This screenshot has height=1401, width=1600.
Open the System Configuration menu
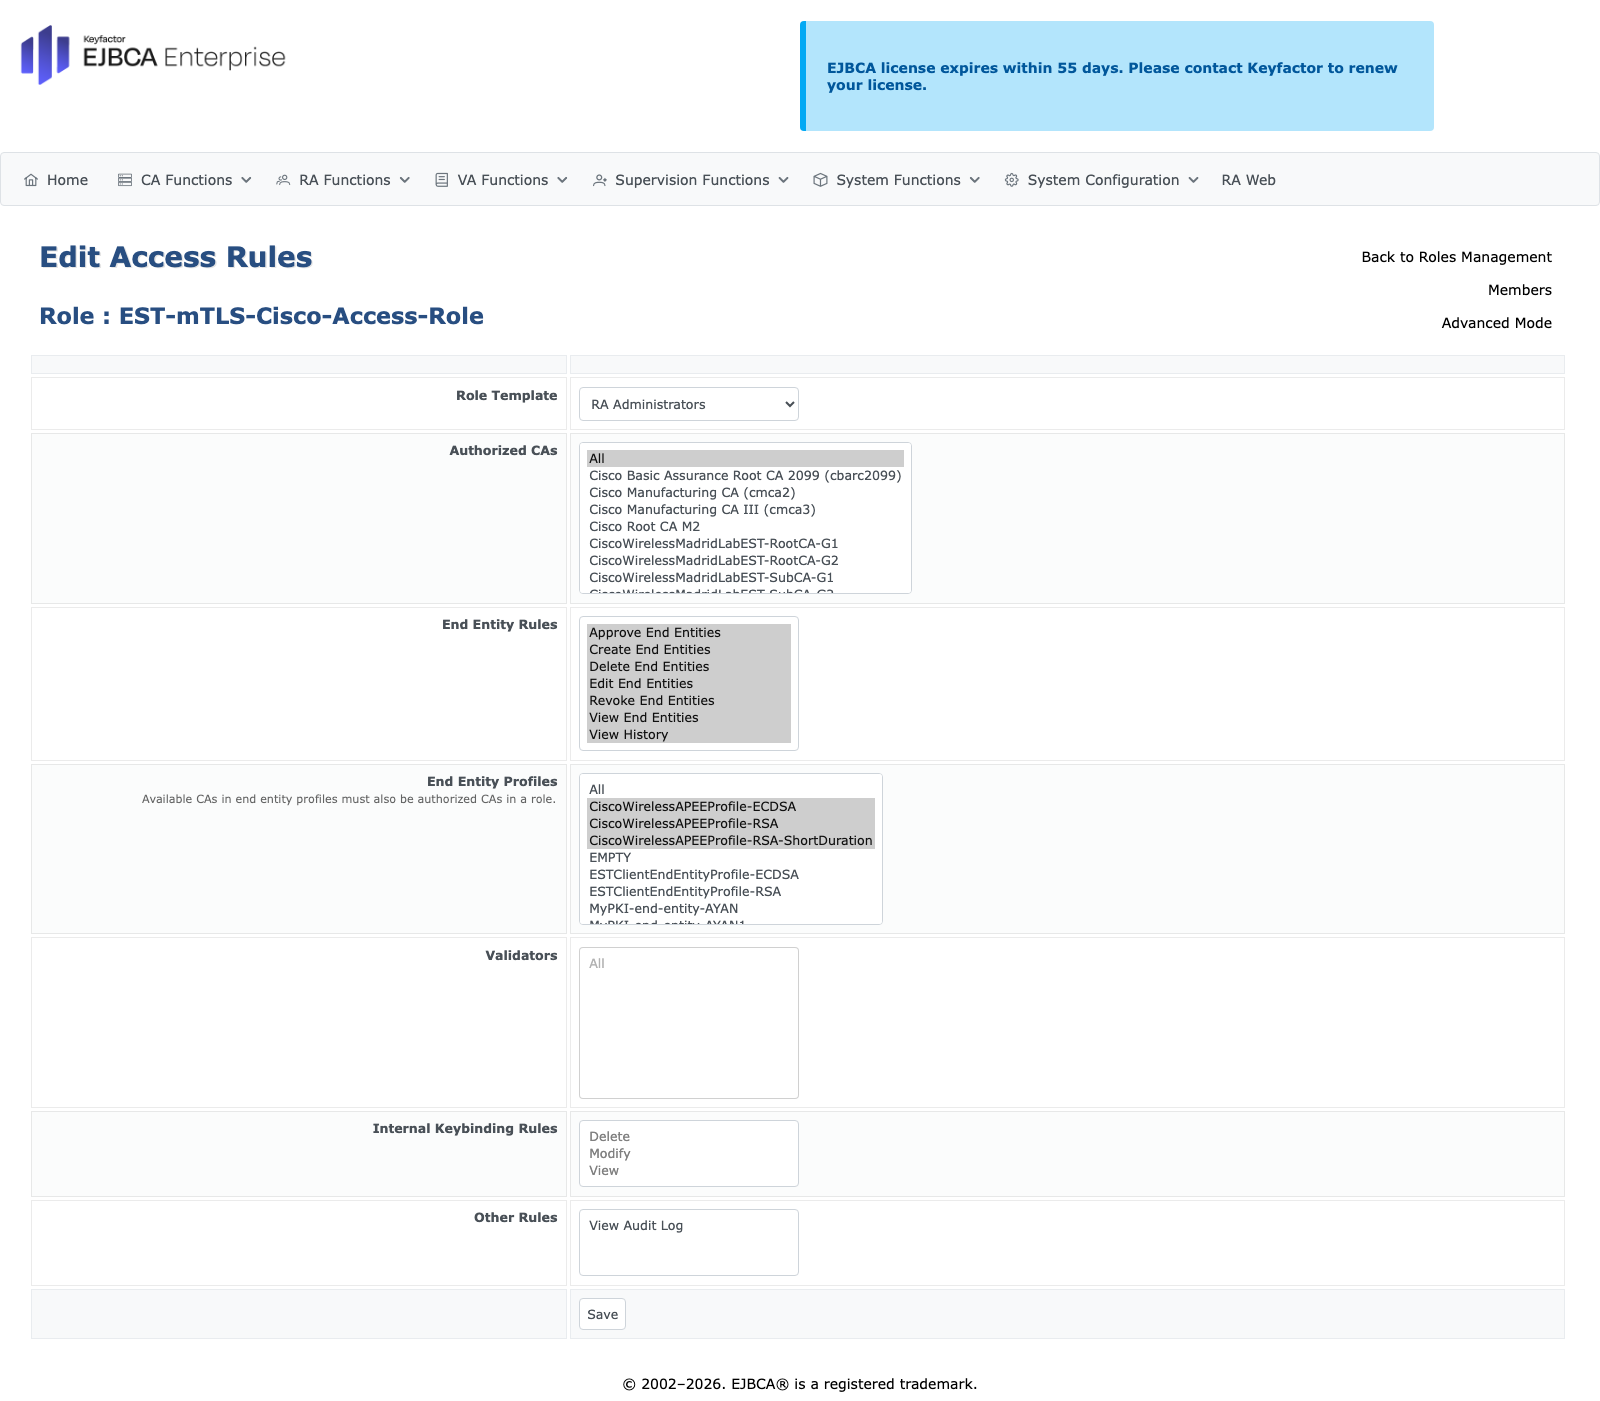pyautogui.click(x=1102, y=180)
